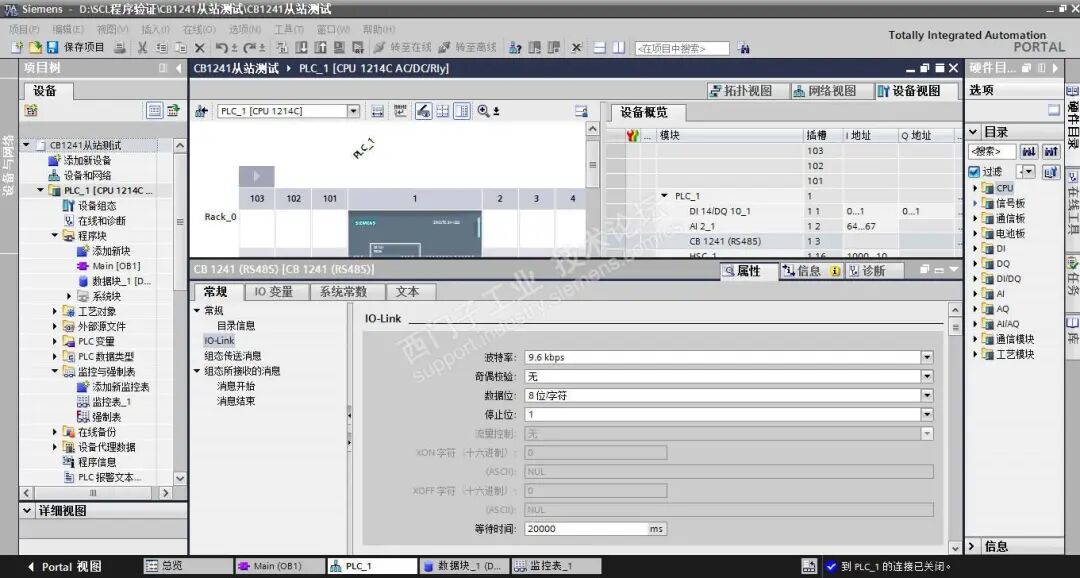Expand the 工艺对象 tree node
This screenshot has height=578, width=1080.
pos(55,311)
